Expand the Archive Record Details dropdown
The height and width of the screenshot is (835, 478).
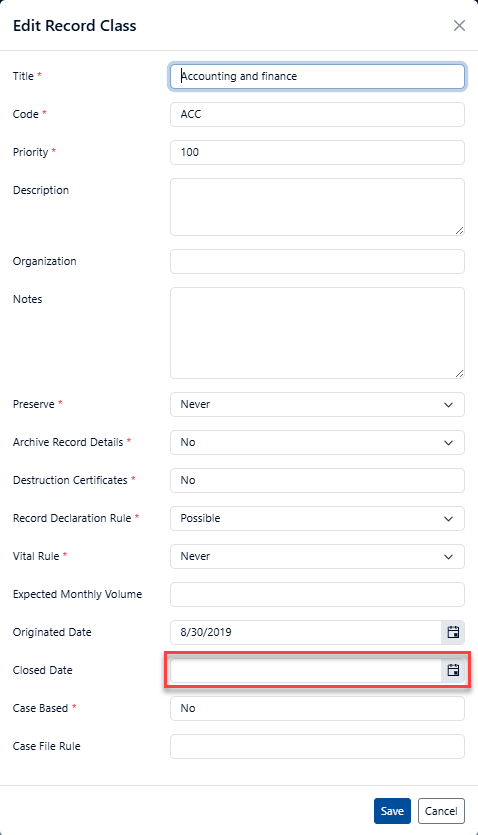coord(317,443)
